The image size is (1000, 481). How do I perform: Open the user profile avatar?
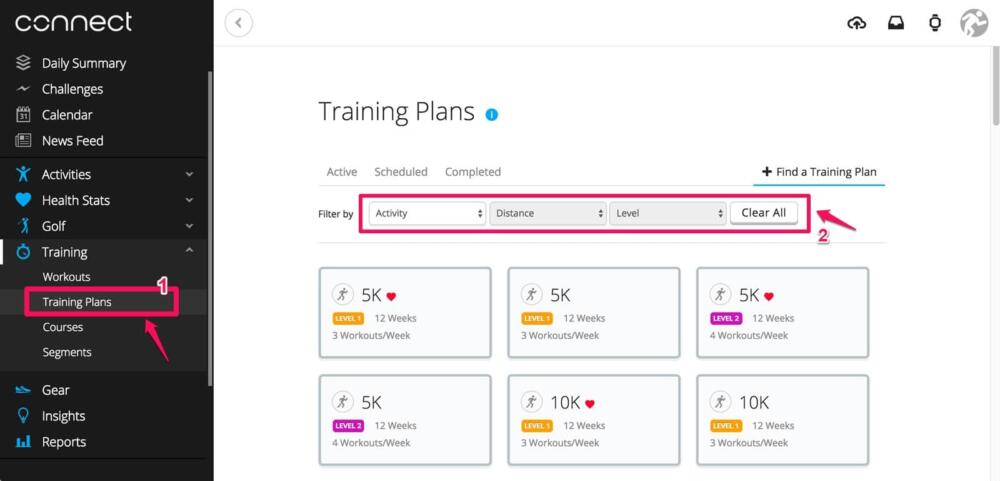973,23
